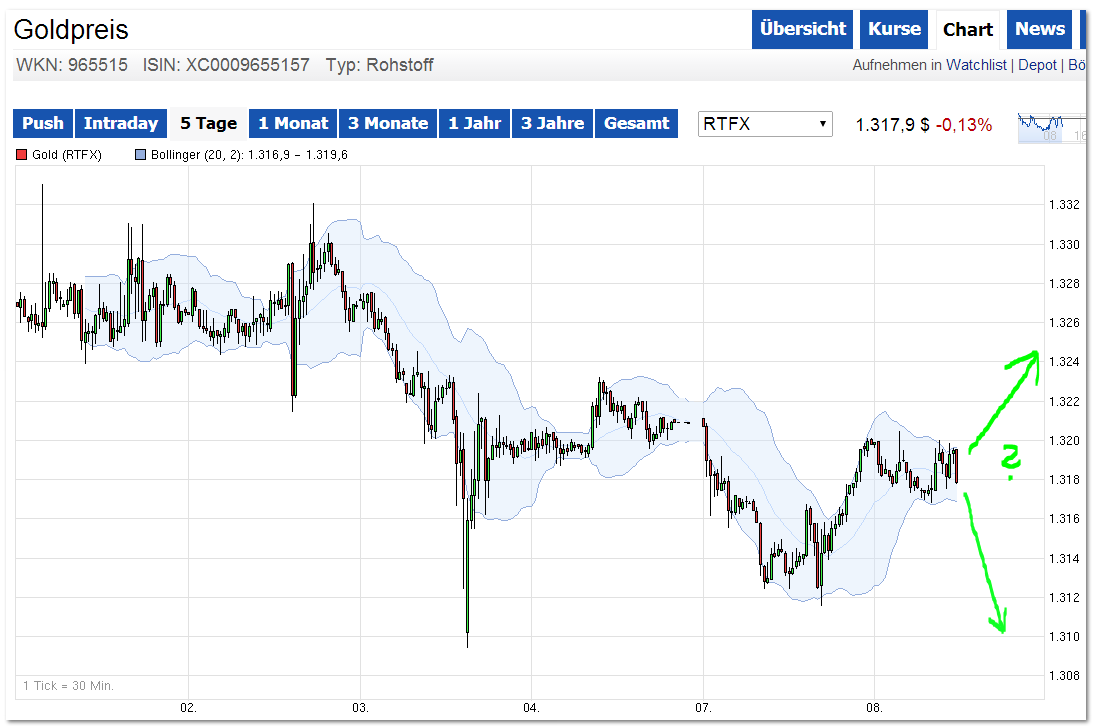This screenshot has height=726, width=1095.
Task: Click the Watchlist link
Action: 978,65
